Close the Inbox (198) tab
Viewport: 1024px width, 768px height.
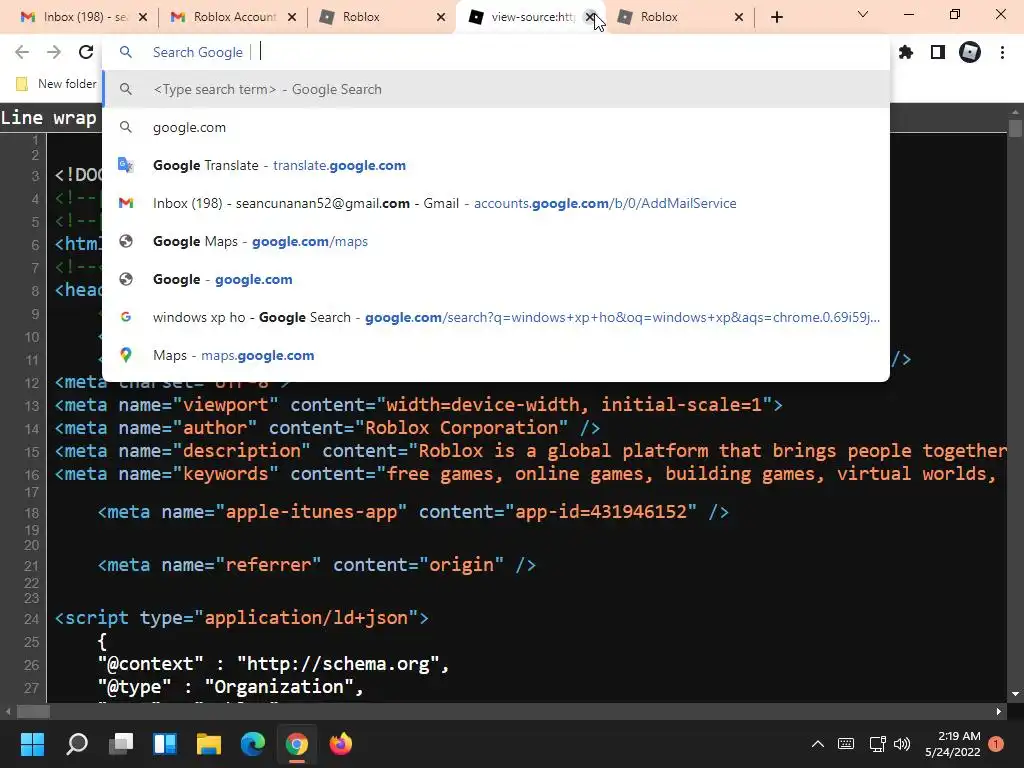143,17
